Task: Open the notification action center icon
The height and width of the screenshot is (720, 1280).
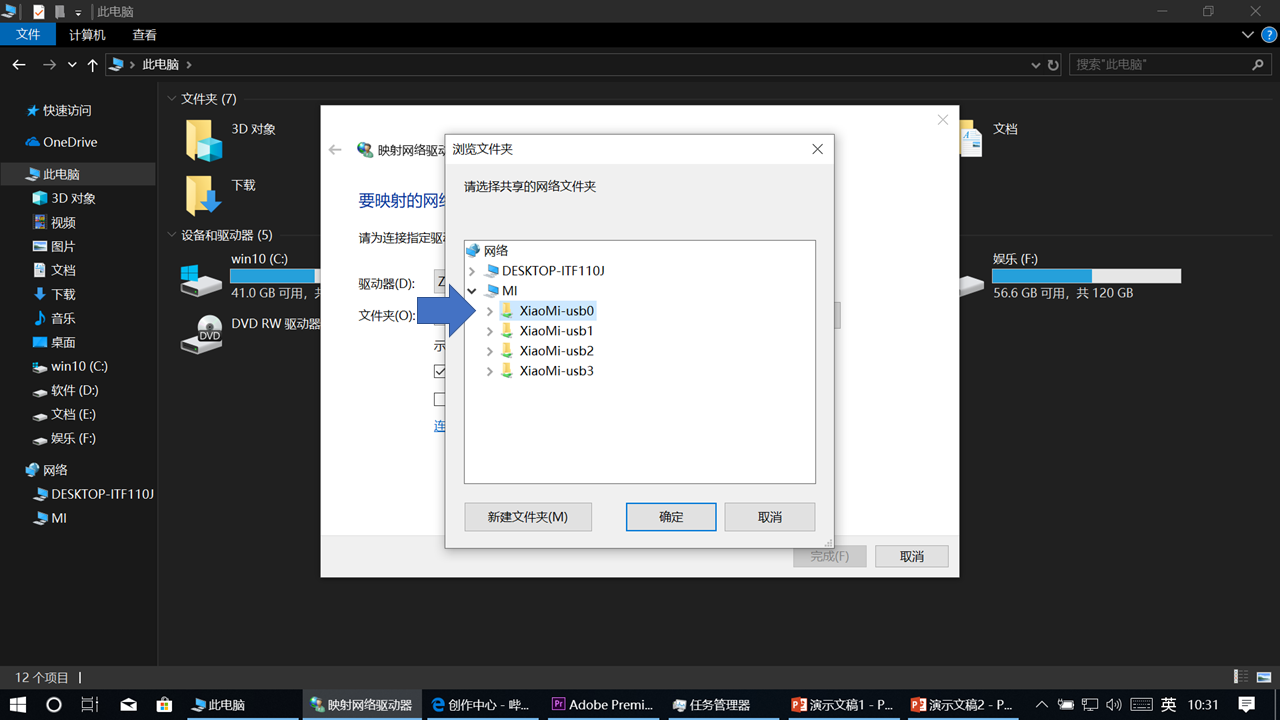Action: (1246, 705)
